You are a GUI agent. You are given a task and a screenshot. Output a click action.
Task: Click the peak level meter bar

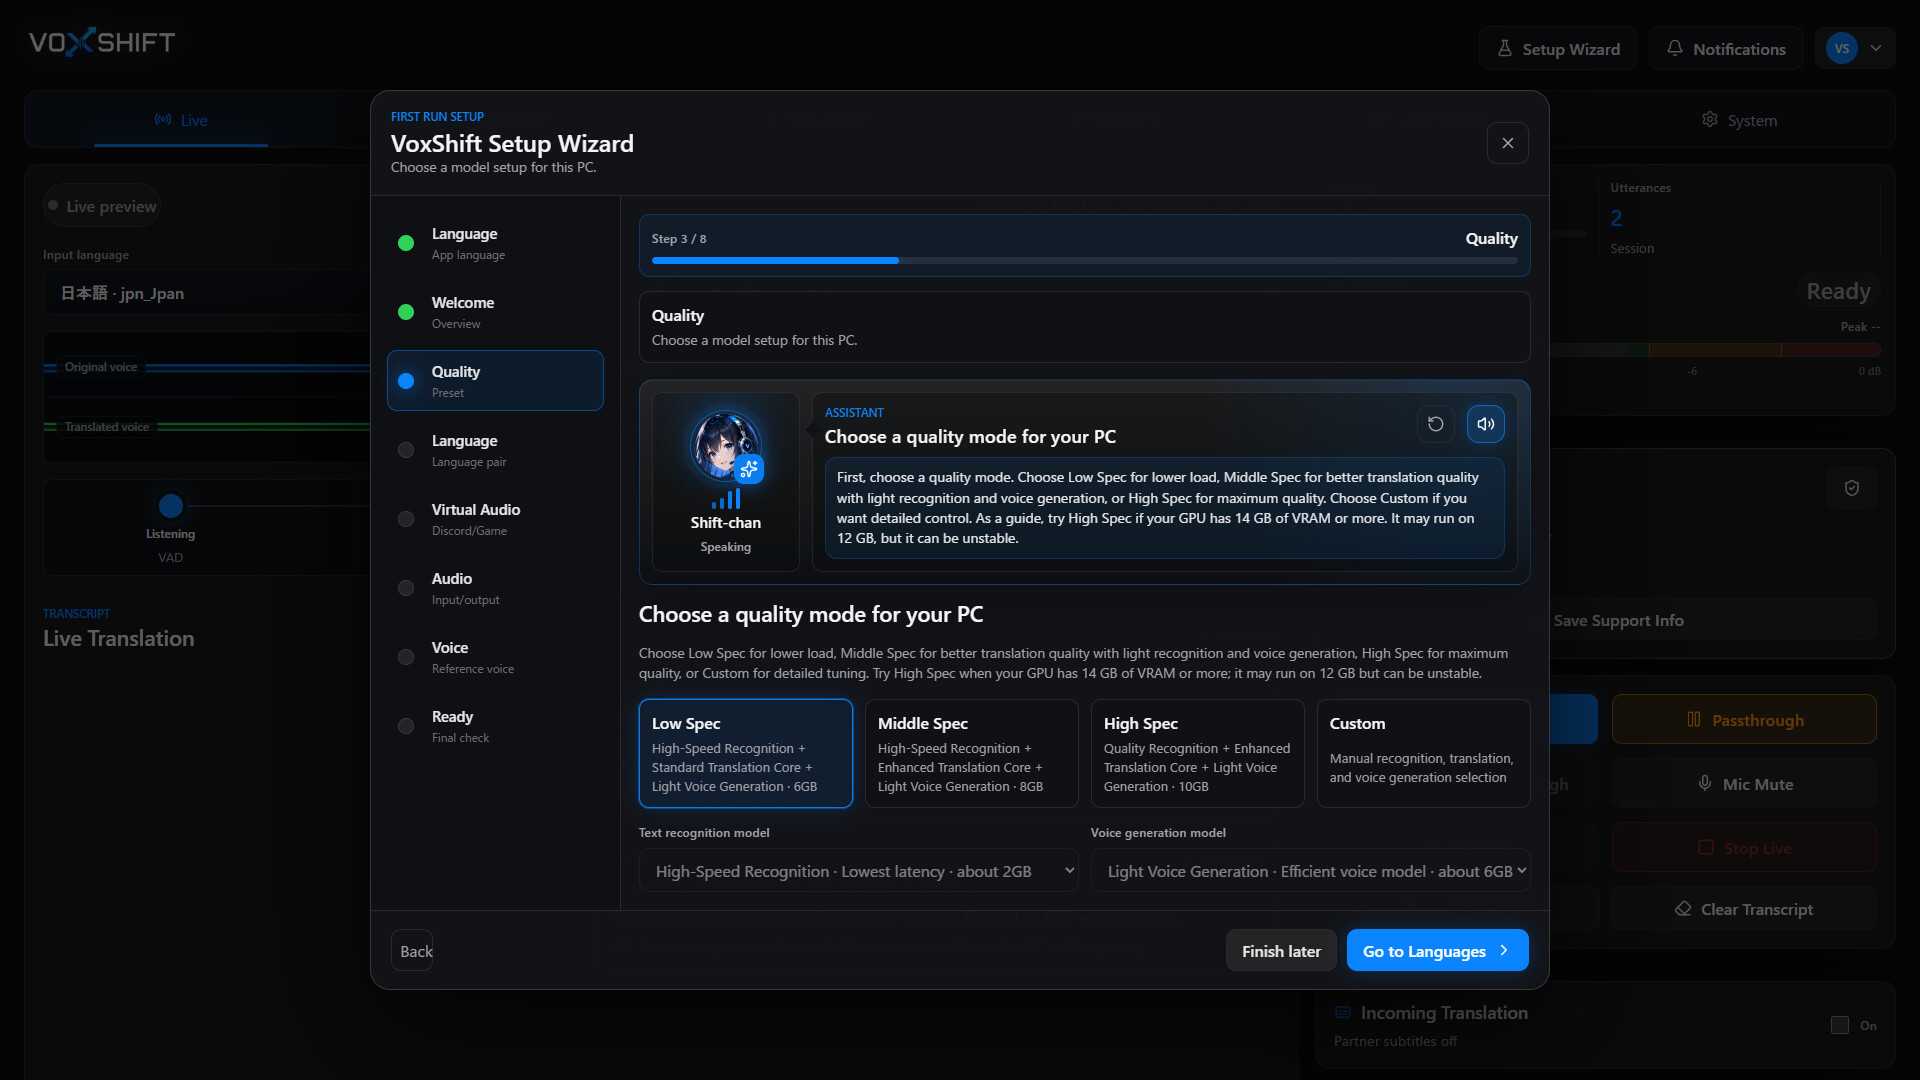(x=1715, y=350)
